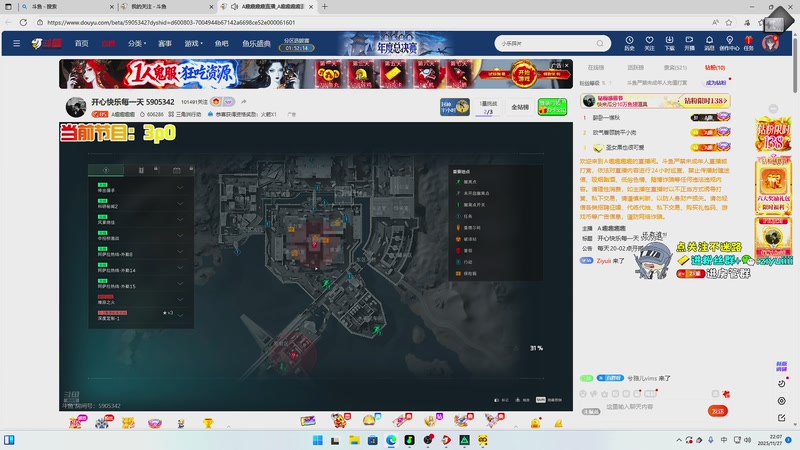Click the streamer's round avatar
This screenshot has width=800, height=450.
click(x=76, y=107)
